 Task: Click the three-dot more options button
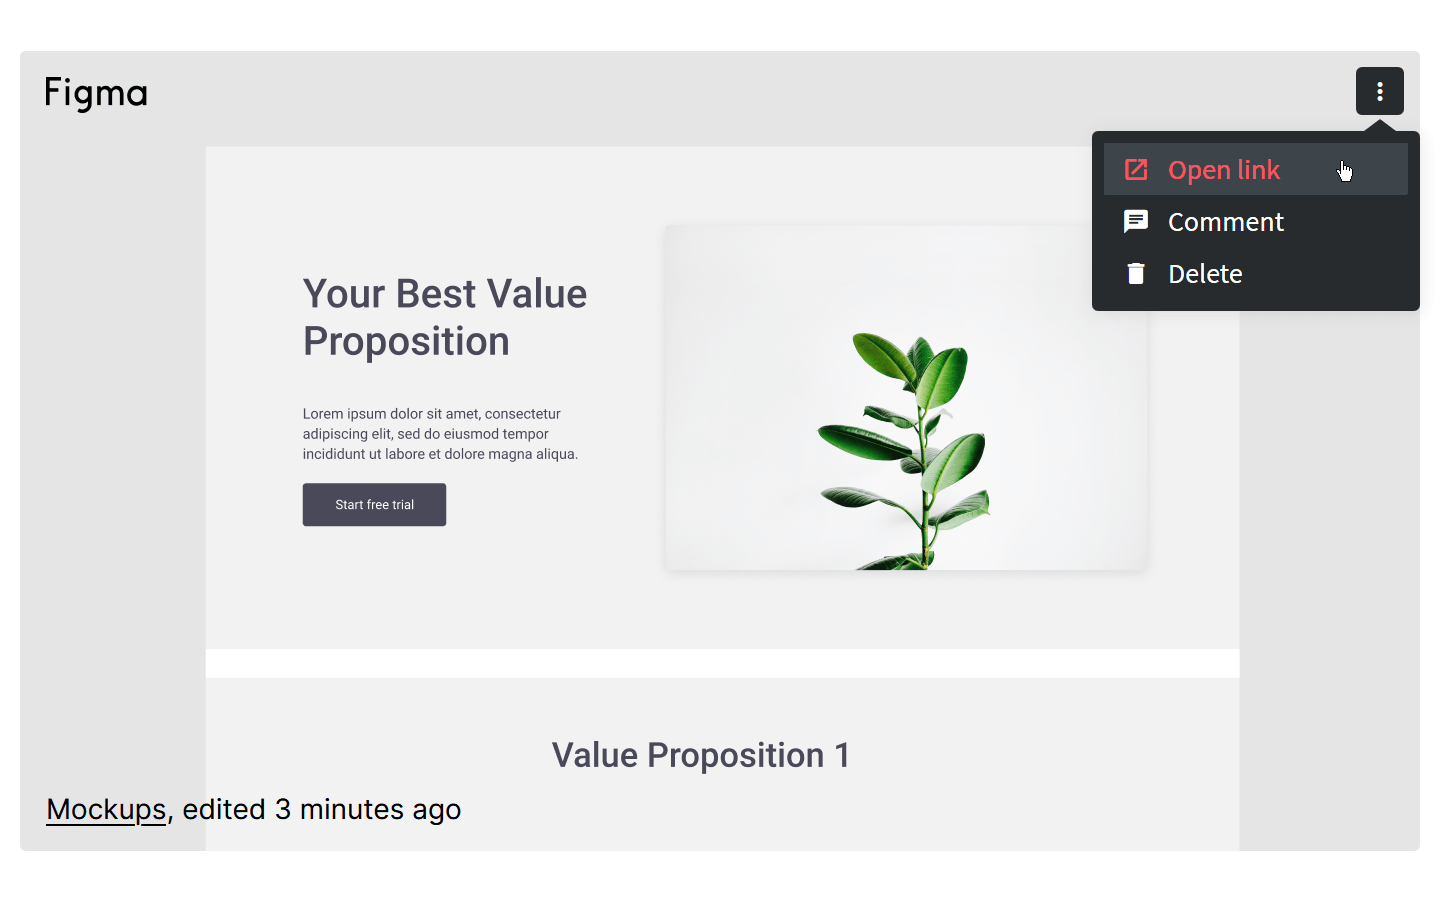1379,91
